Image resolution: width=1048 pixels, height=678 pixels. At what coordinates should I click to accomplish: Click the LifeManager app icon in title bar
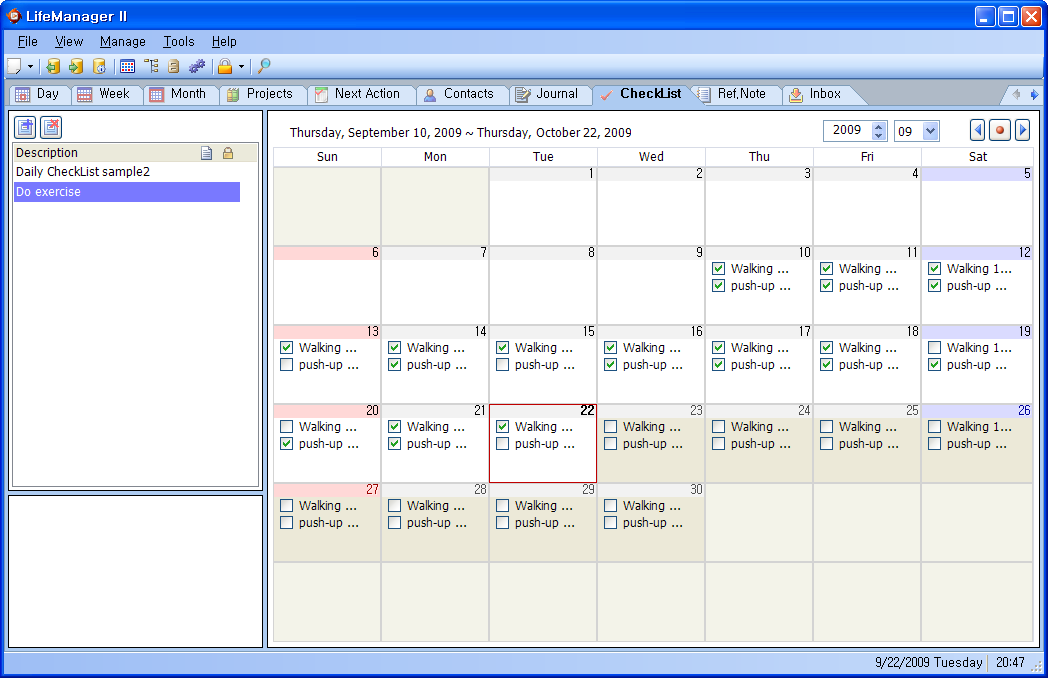click(13, 16)
